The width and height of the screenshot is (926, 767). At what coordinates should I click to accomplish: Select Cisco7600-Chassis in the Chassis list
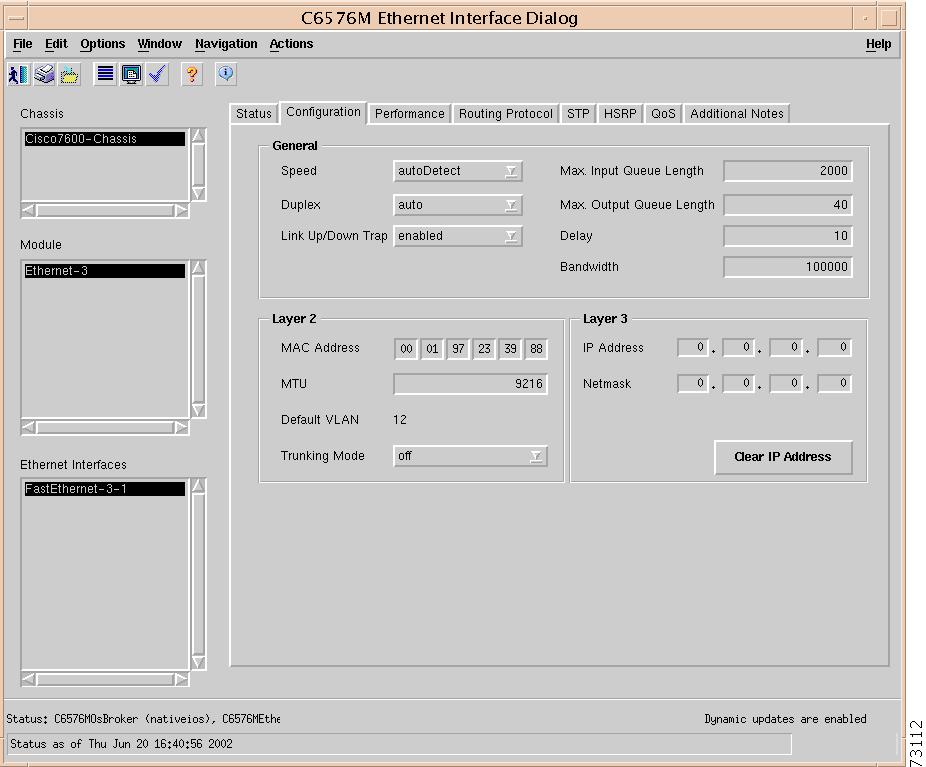pyautogui.click(x=105, y=139)
